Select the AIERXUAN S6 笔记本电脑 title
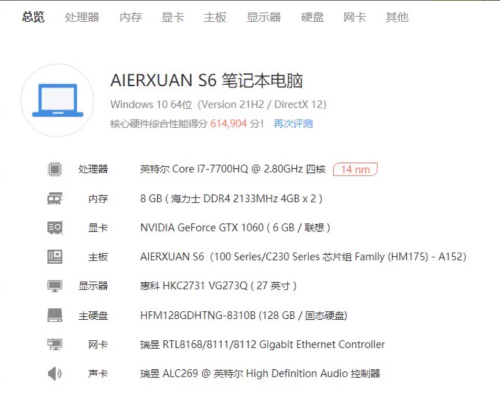Image resolution: width=500 pixels, height=393 pixels. tap(207, 81)
